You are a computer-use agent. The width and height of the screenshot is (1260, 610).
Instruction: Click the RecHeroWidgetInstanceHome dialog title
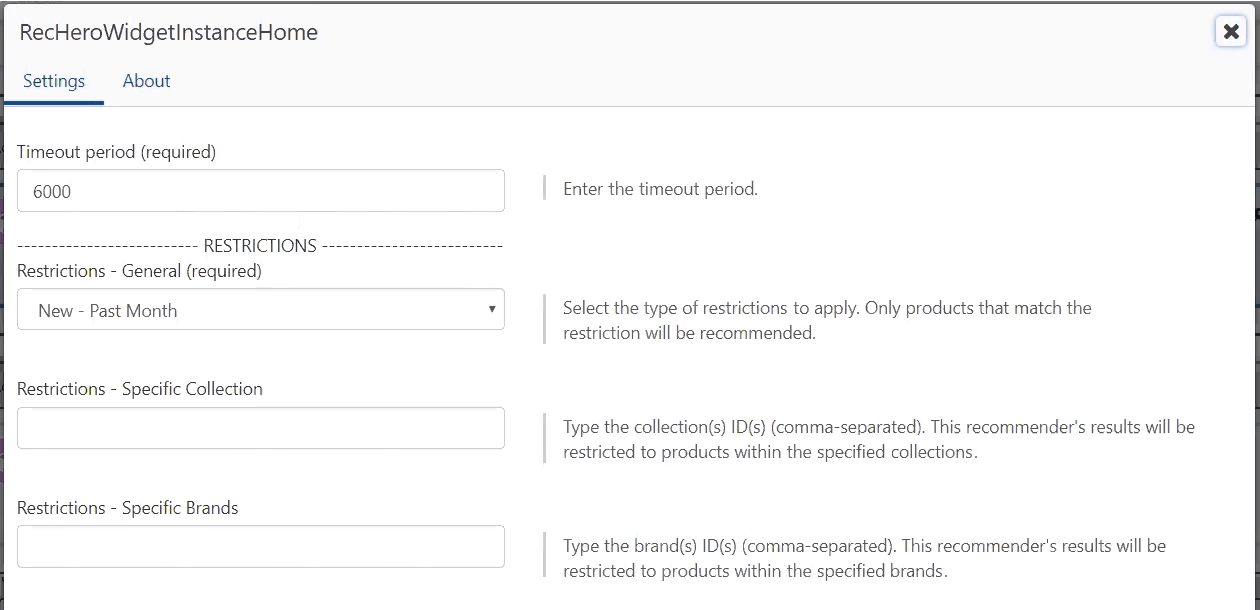tap(168, 32)
